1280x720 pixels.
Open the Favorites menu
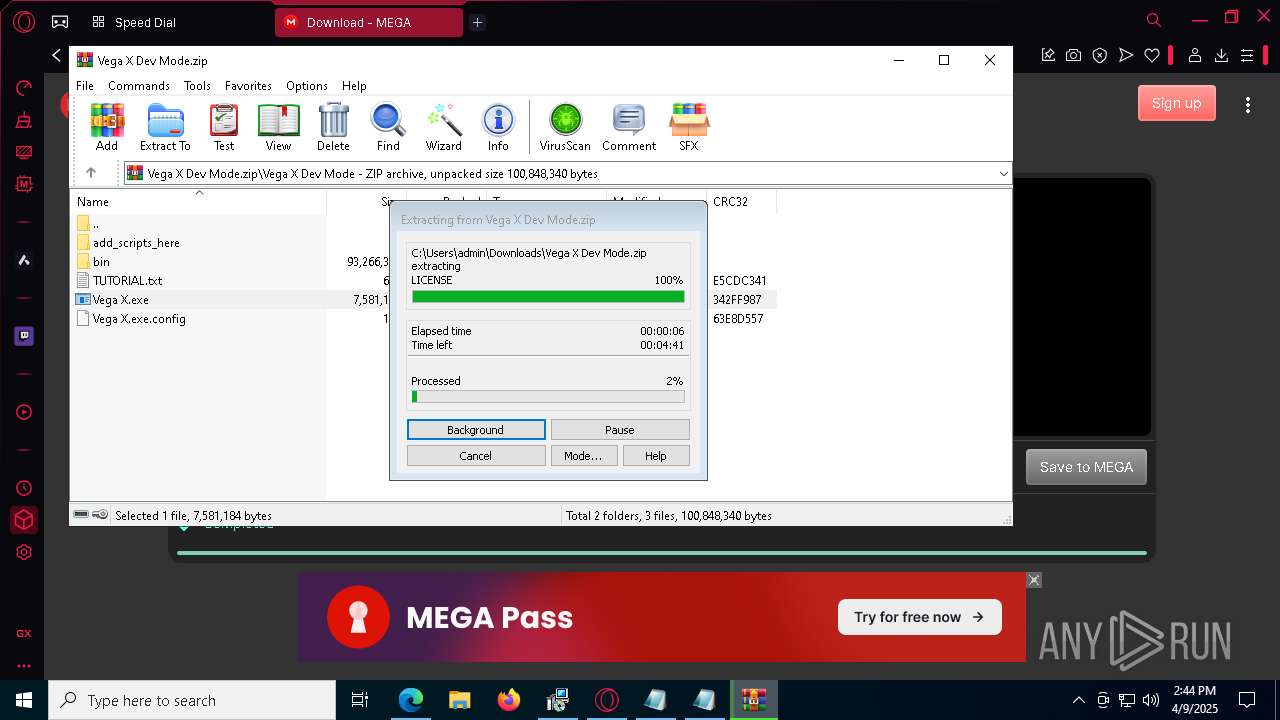pos(248,86)
